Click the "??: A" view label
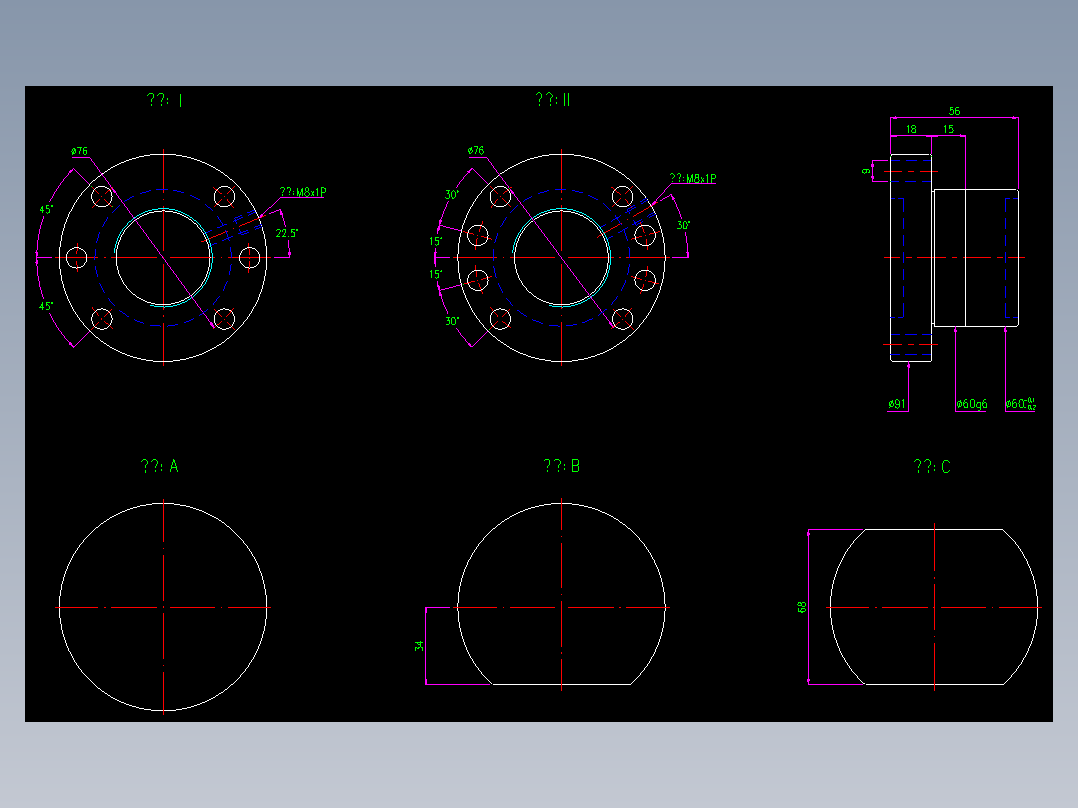 [162, 463]
